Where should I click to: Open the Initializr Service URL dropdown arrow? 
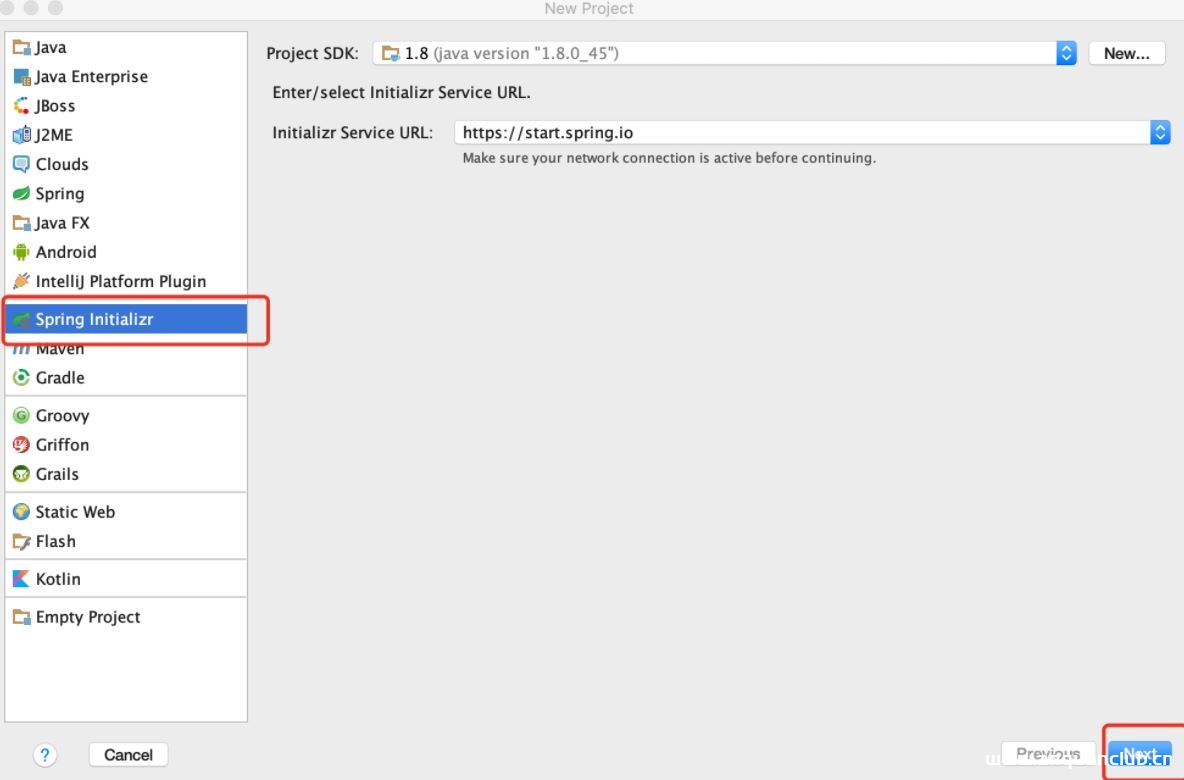[x=1160, y=132]
